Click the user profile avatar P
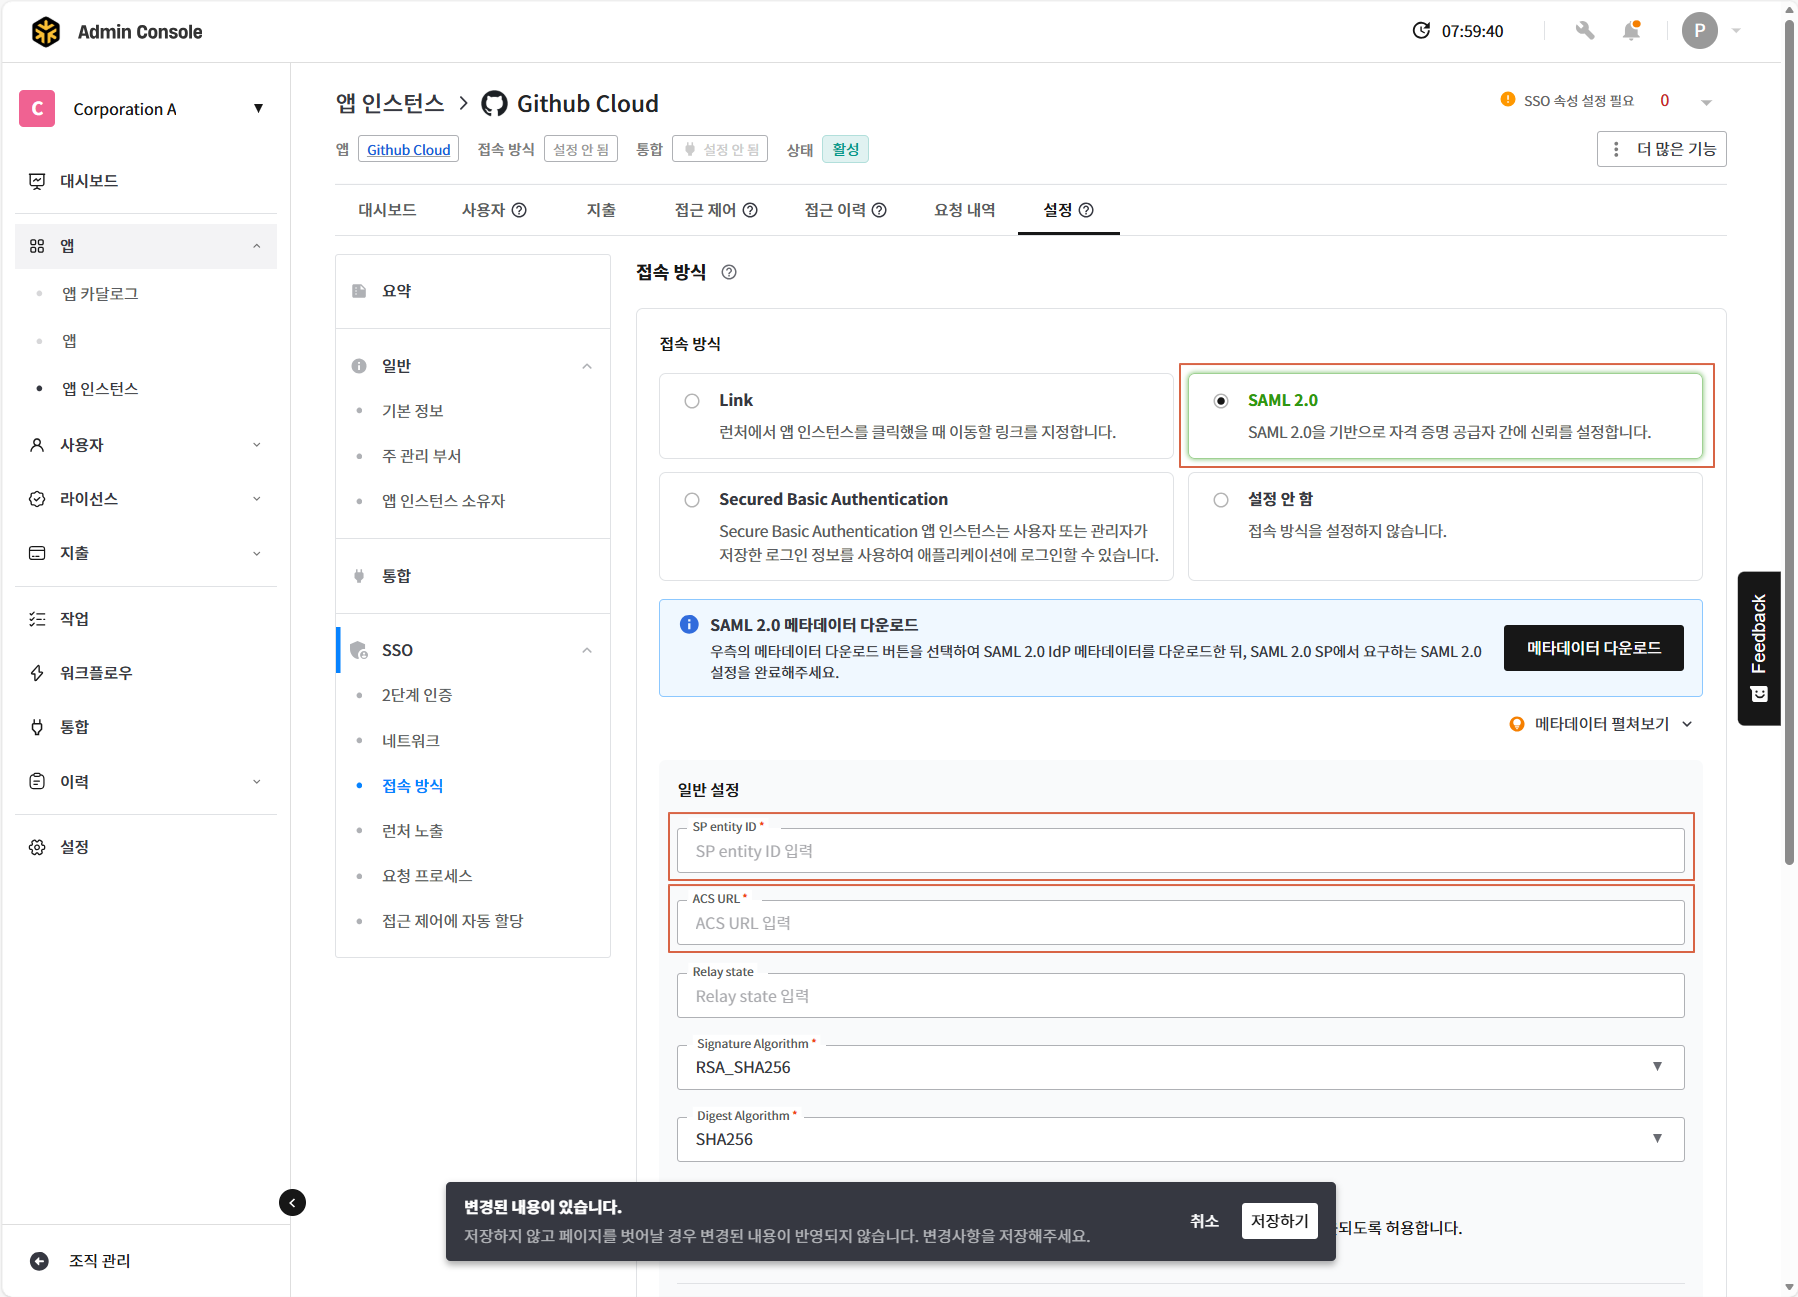 [1699, 31]
